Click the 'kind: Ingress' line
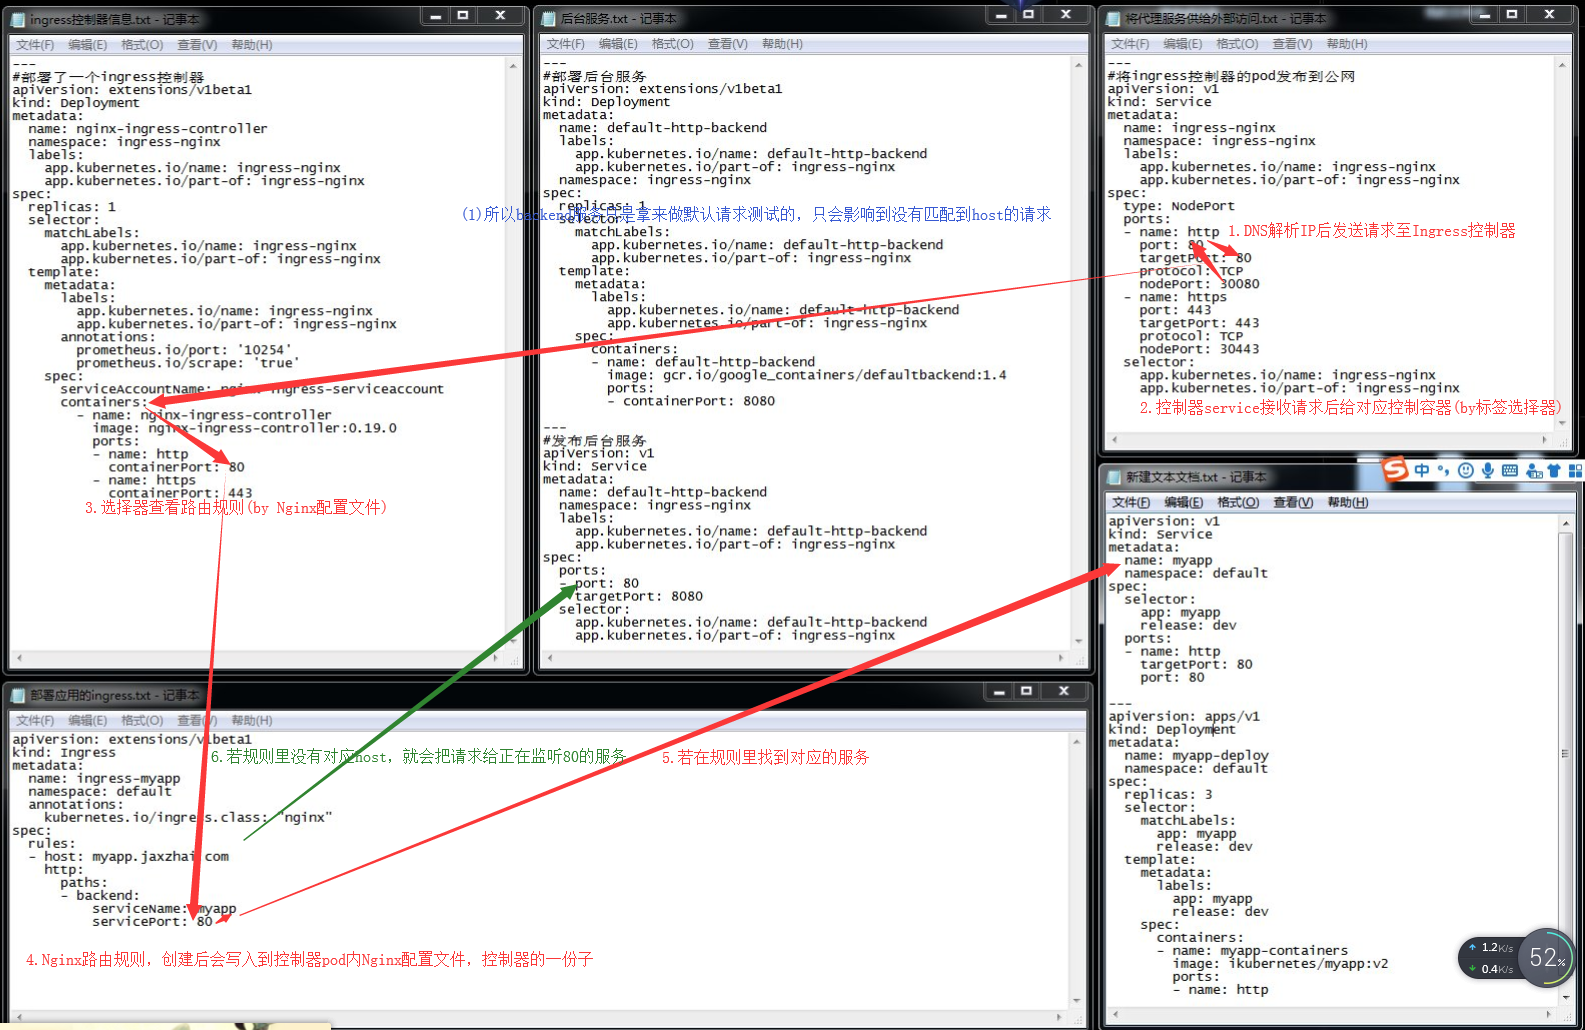1585x1030 pixels. click(64, 753)
